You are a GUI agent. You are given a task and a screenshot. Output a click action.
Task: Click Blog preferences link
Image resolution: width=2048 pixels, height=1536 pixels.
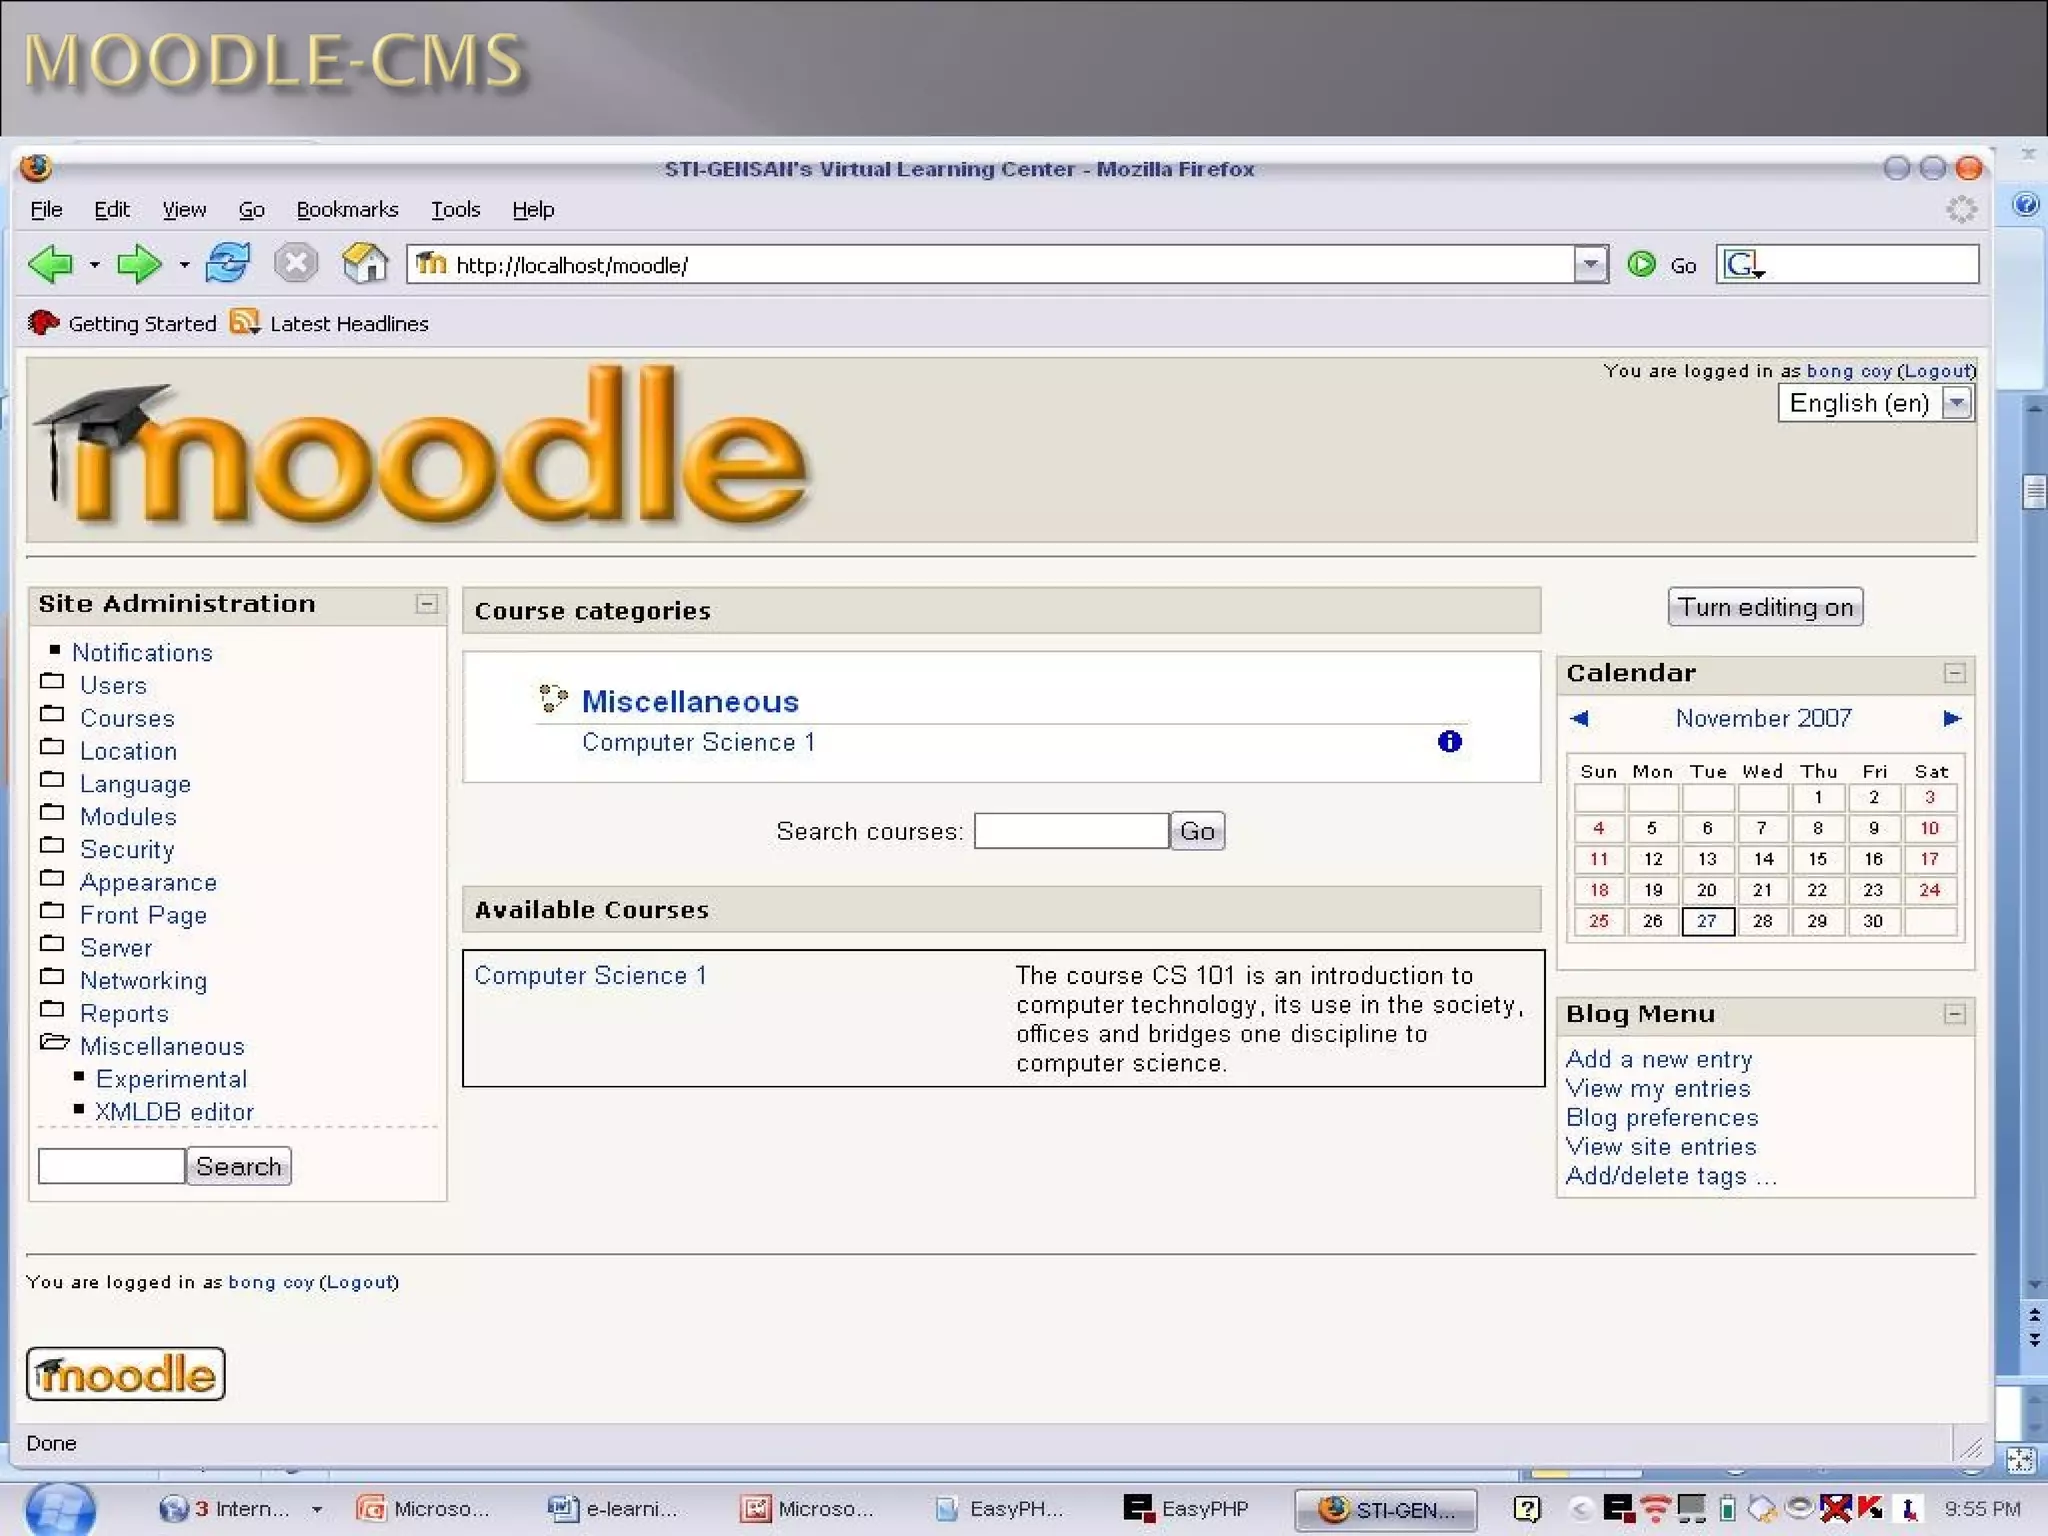tap(1662, 1117)
